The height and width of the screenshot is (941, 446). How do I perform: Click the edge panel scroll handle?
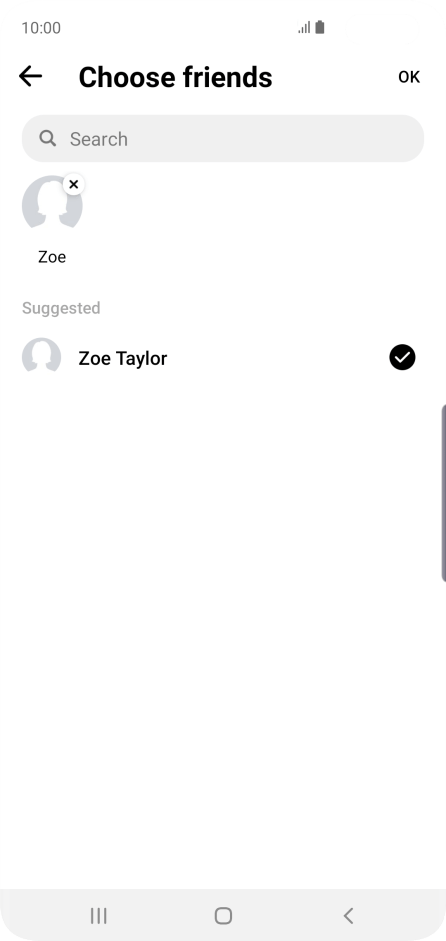(x=444, y=493)
